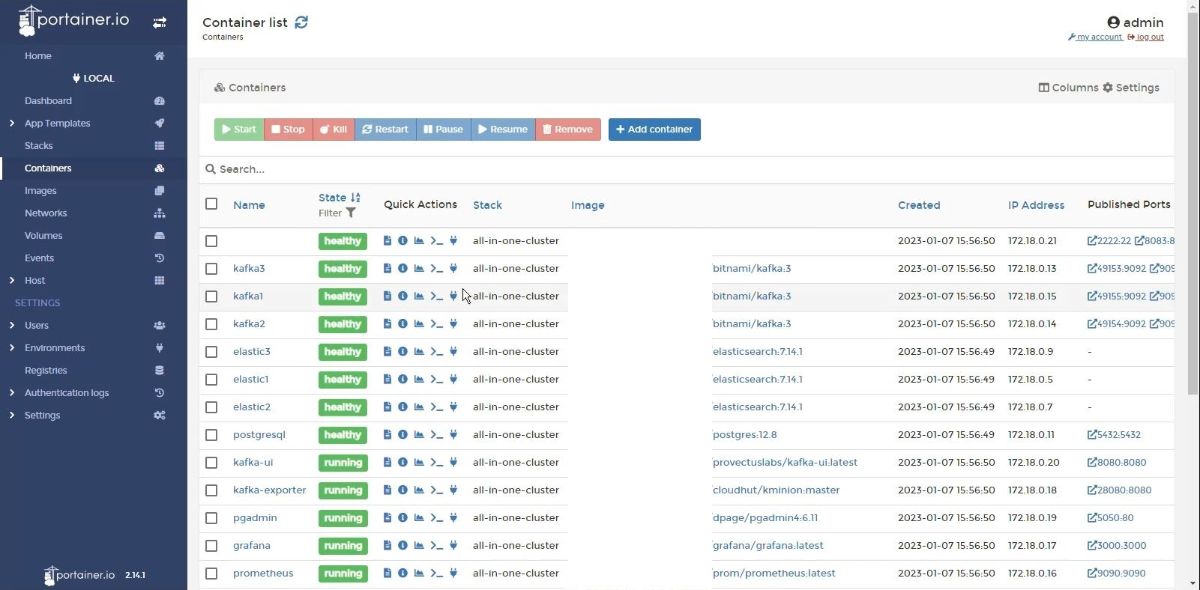Image resolution: width=1200 pixels, height=590 pixels.
Task: Open the kafka-ui container link
Action: pos(253,463)
